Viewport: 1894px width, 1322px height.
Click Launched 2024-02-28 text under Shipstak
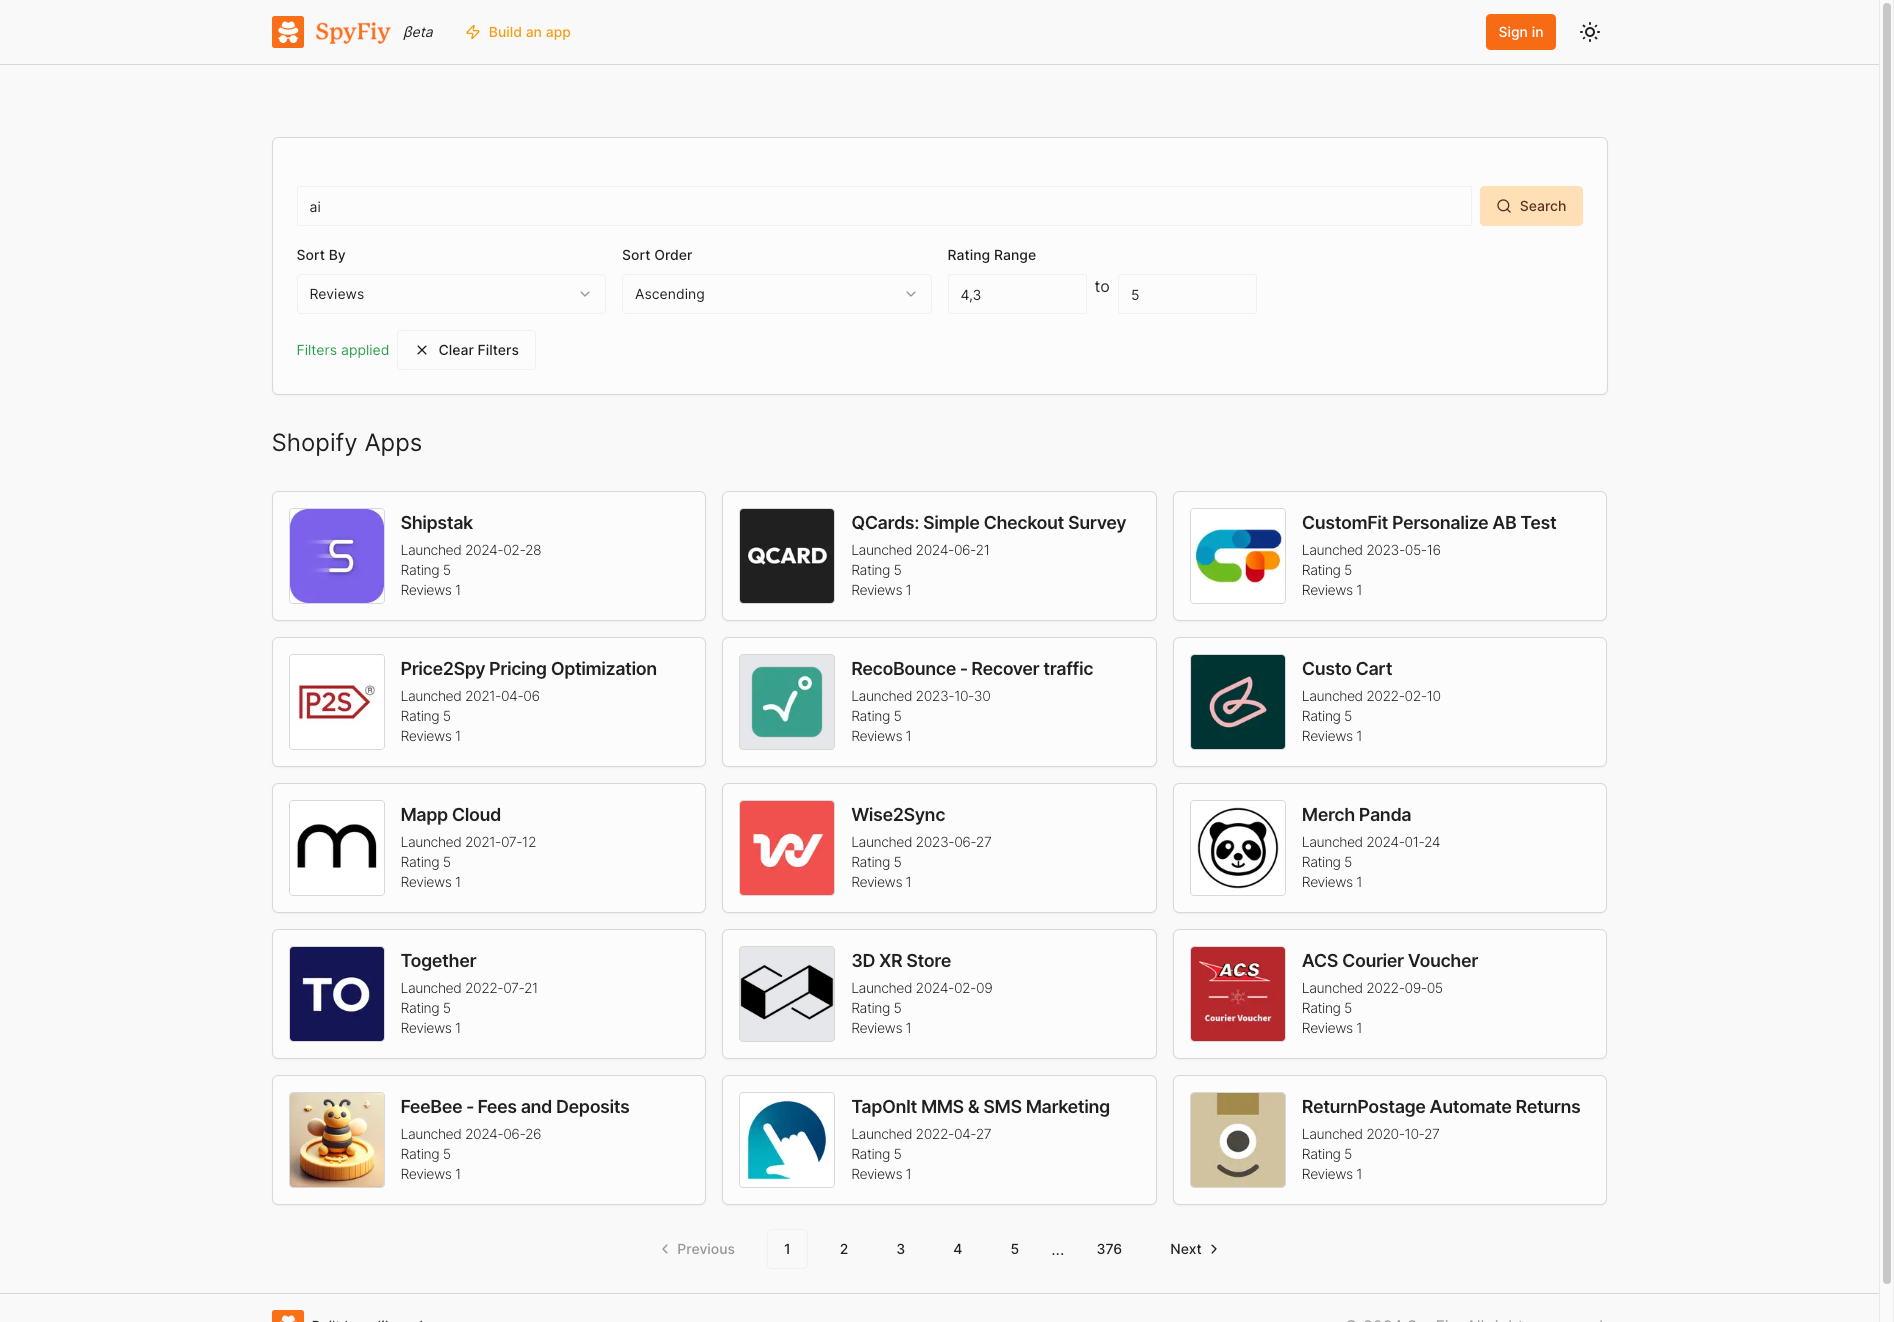click(471, 550)
